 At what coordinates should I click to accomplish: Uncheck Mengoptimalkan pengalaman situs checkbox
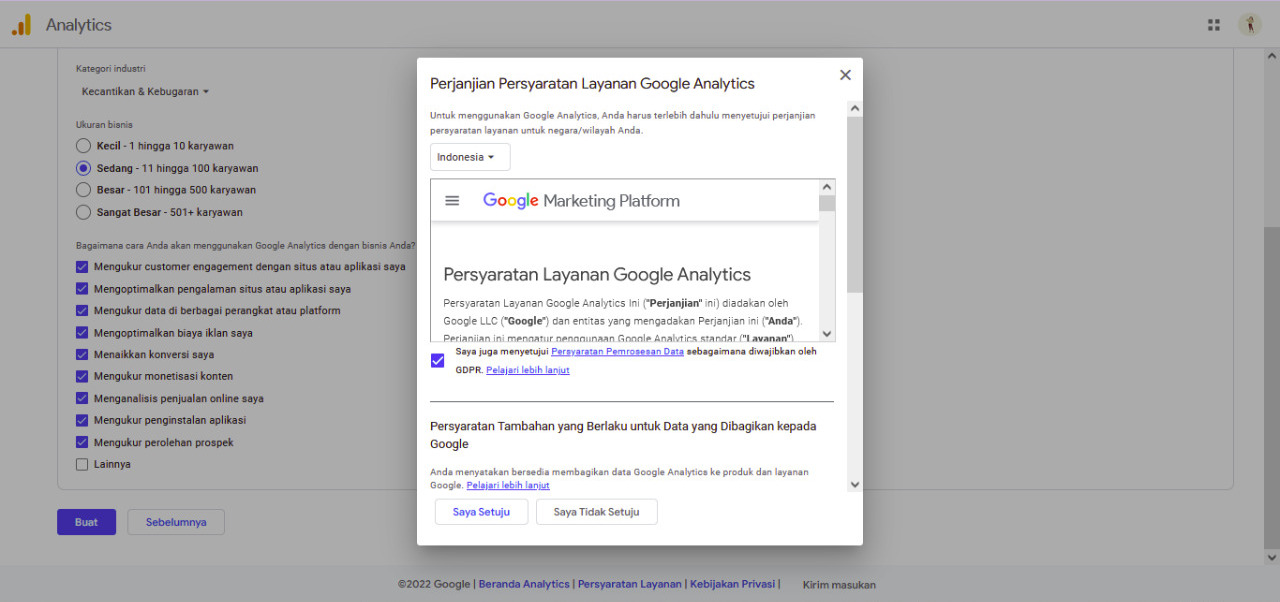coord(82,289)
